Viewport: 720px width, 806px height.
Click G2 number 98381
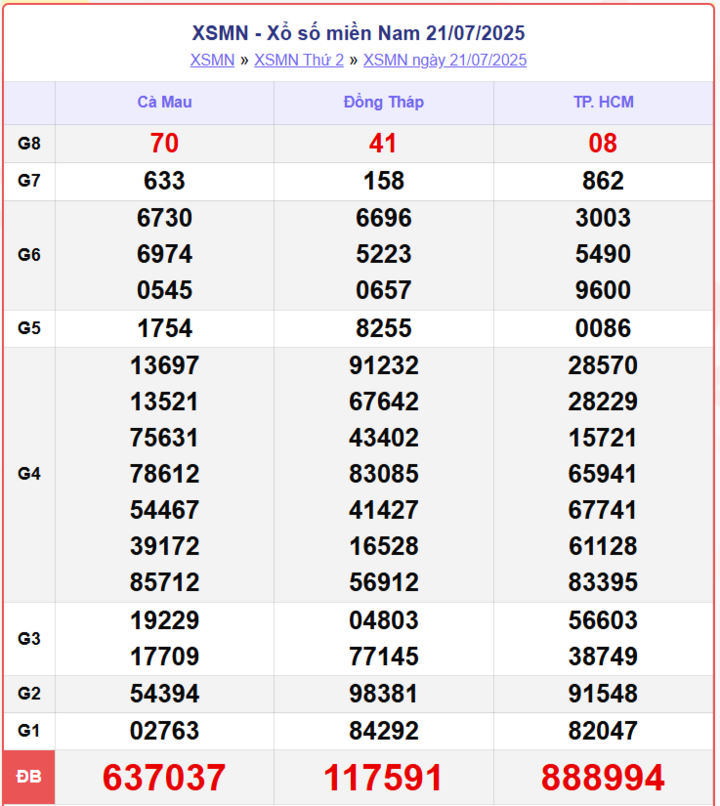pyautogui.click(x=384, y=694)
